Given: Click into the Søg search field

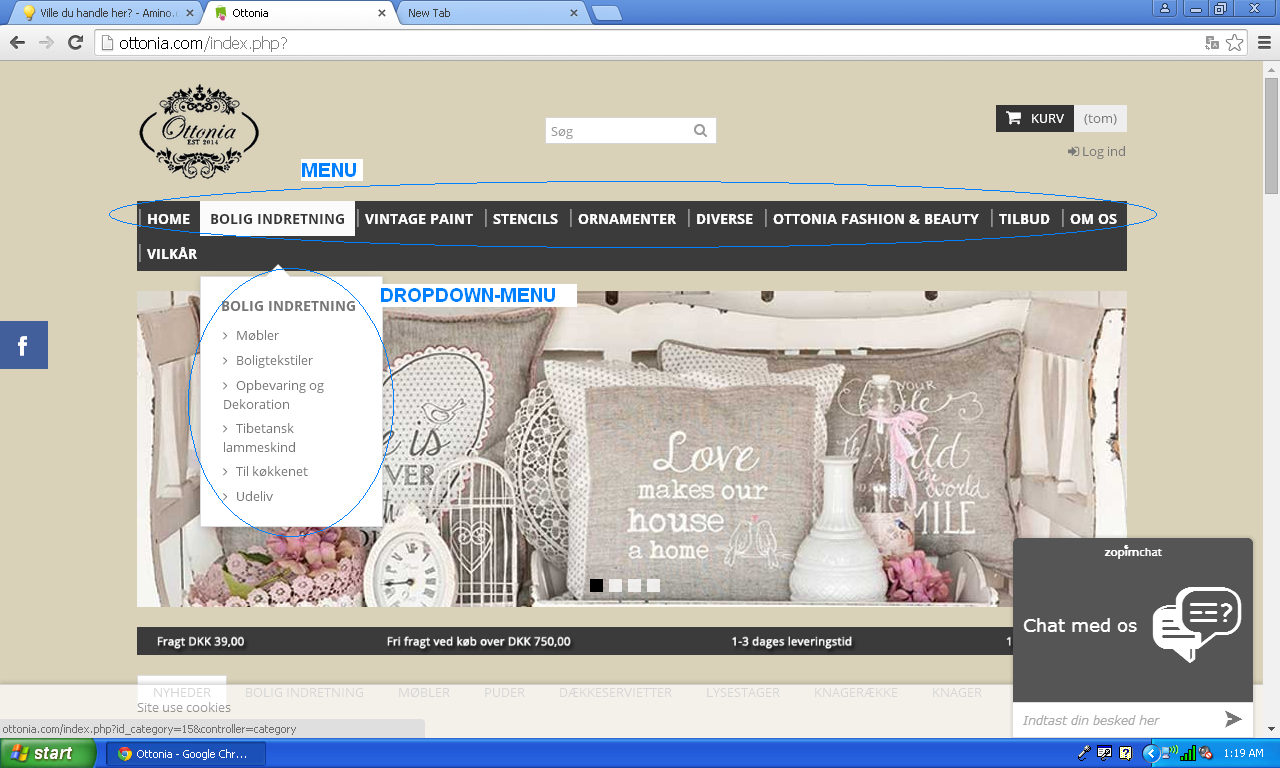Looking at the screenshot, I should (x=617, y=131).
